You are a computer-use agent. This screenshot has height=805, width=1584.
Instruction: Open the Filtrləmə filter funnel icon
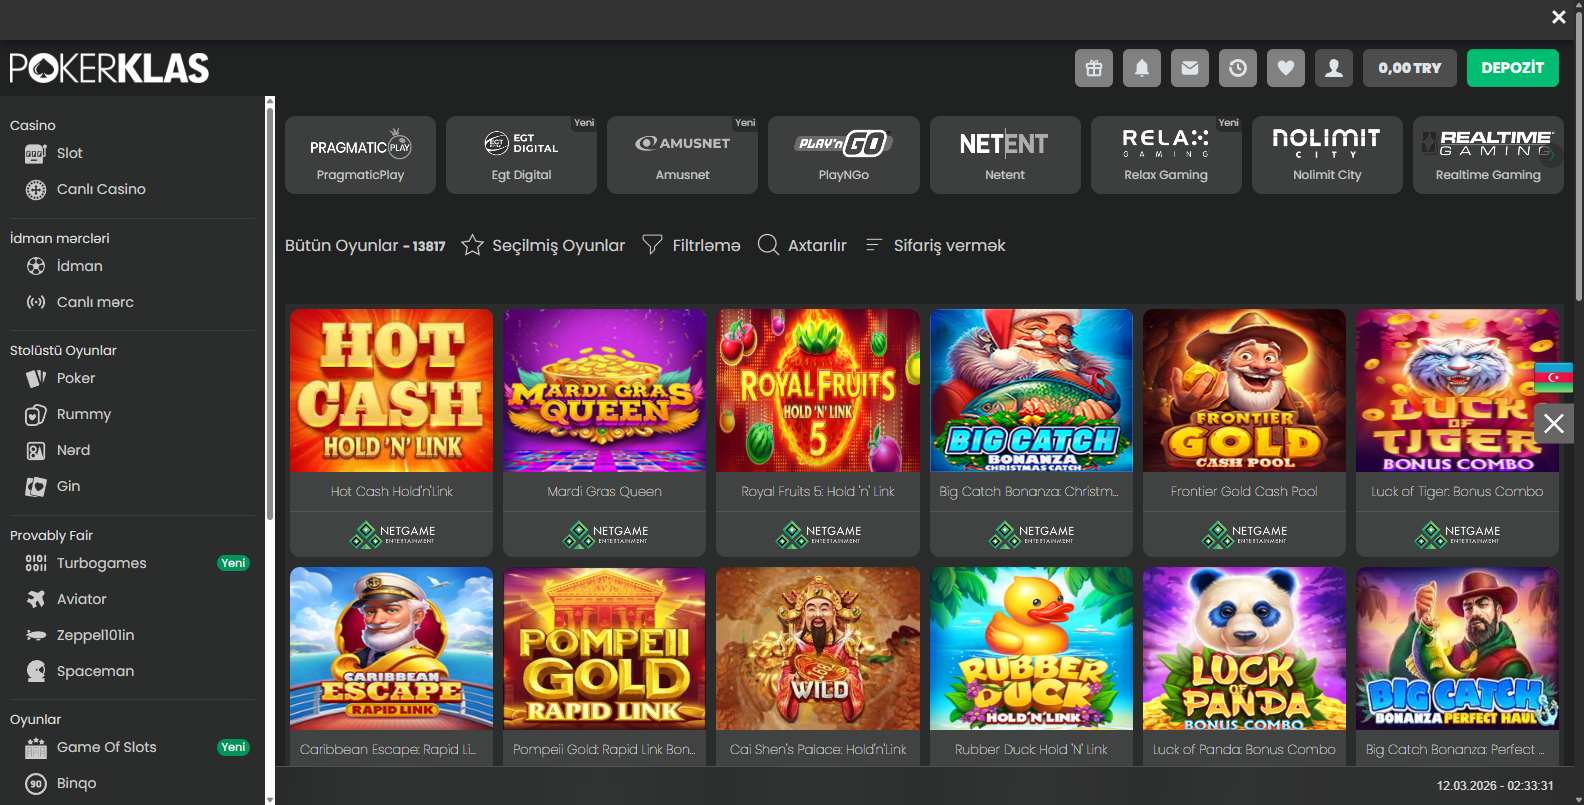click(652, 244)
